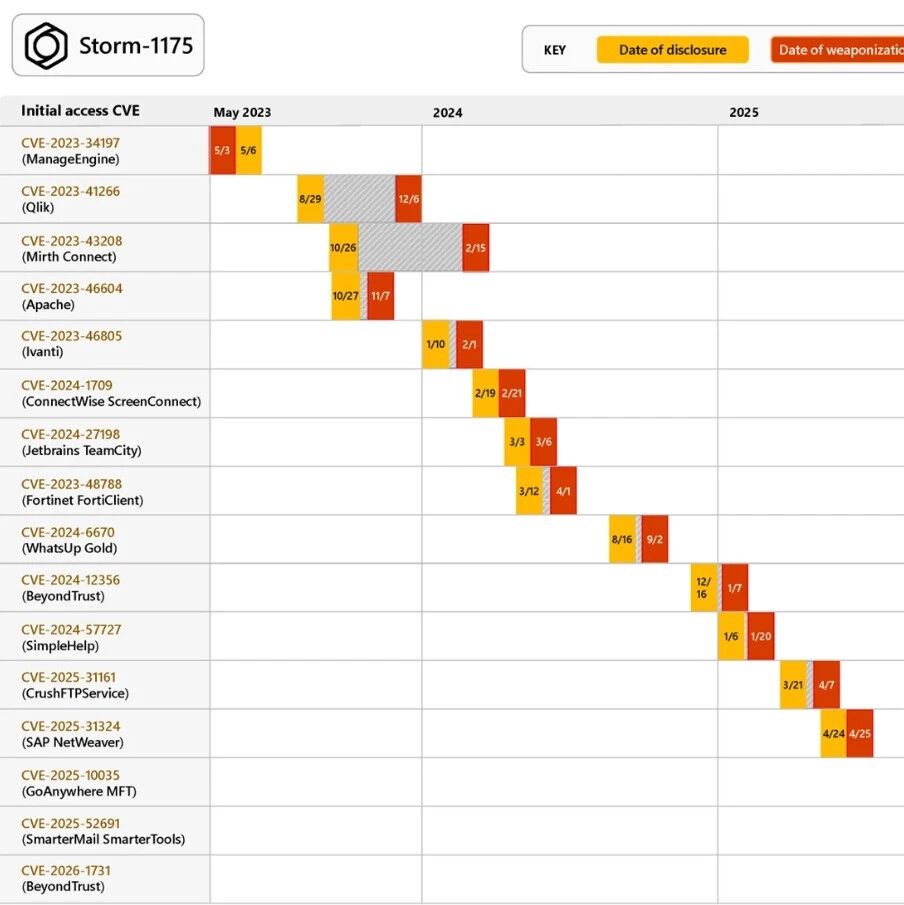Click the 12/6 weaponization marker for Qlik
Screen dimensions: 904x905
[408, 199]
